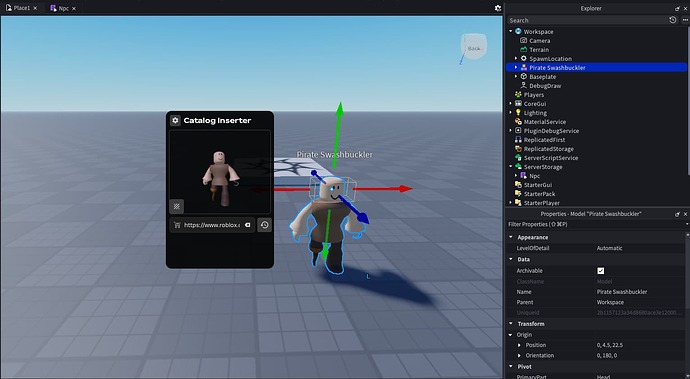Screen dimensions: 690x379
Task: Collapse the Origin property group
Action: pyautogui.click(x=511, y=335)
